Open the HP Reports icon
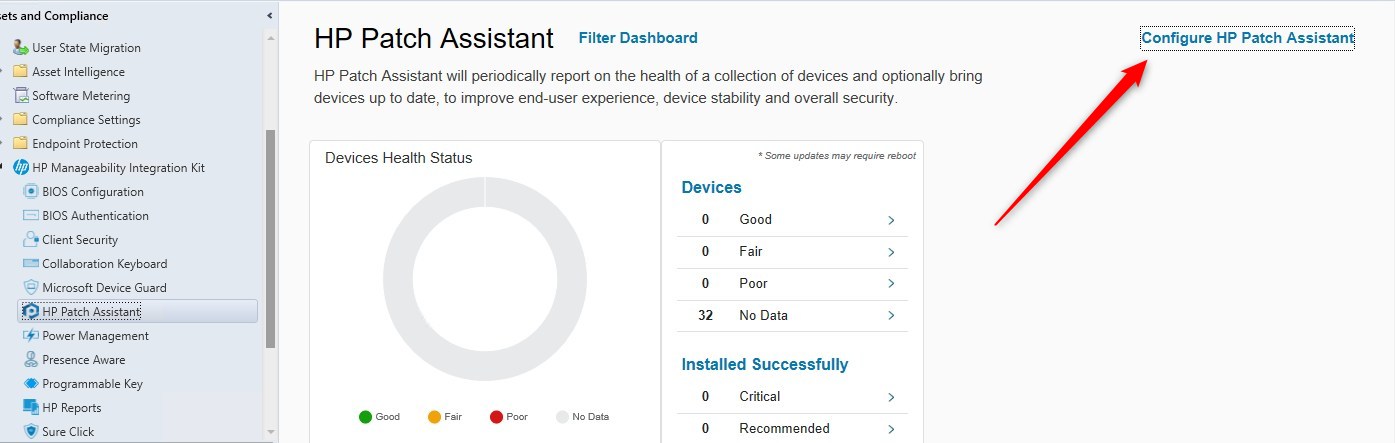This screenshot has width=1395, height=443. pyautogui.click(x=30, y=408)
